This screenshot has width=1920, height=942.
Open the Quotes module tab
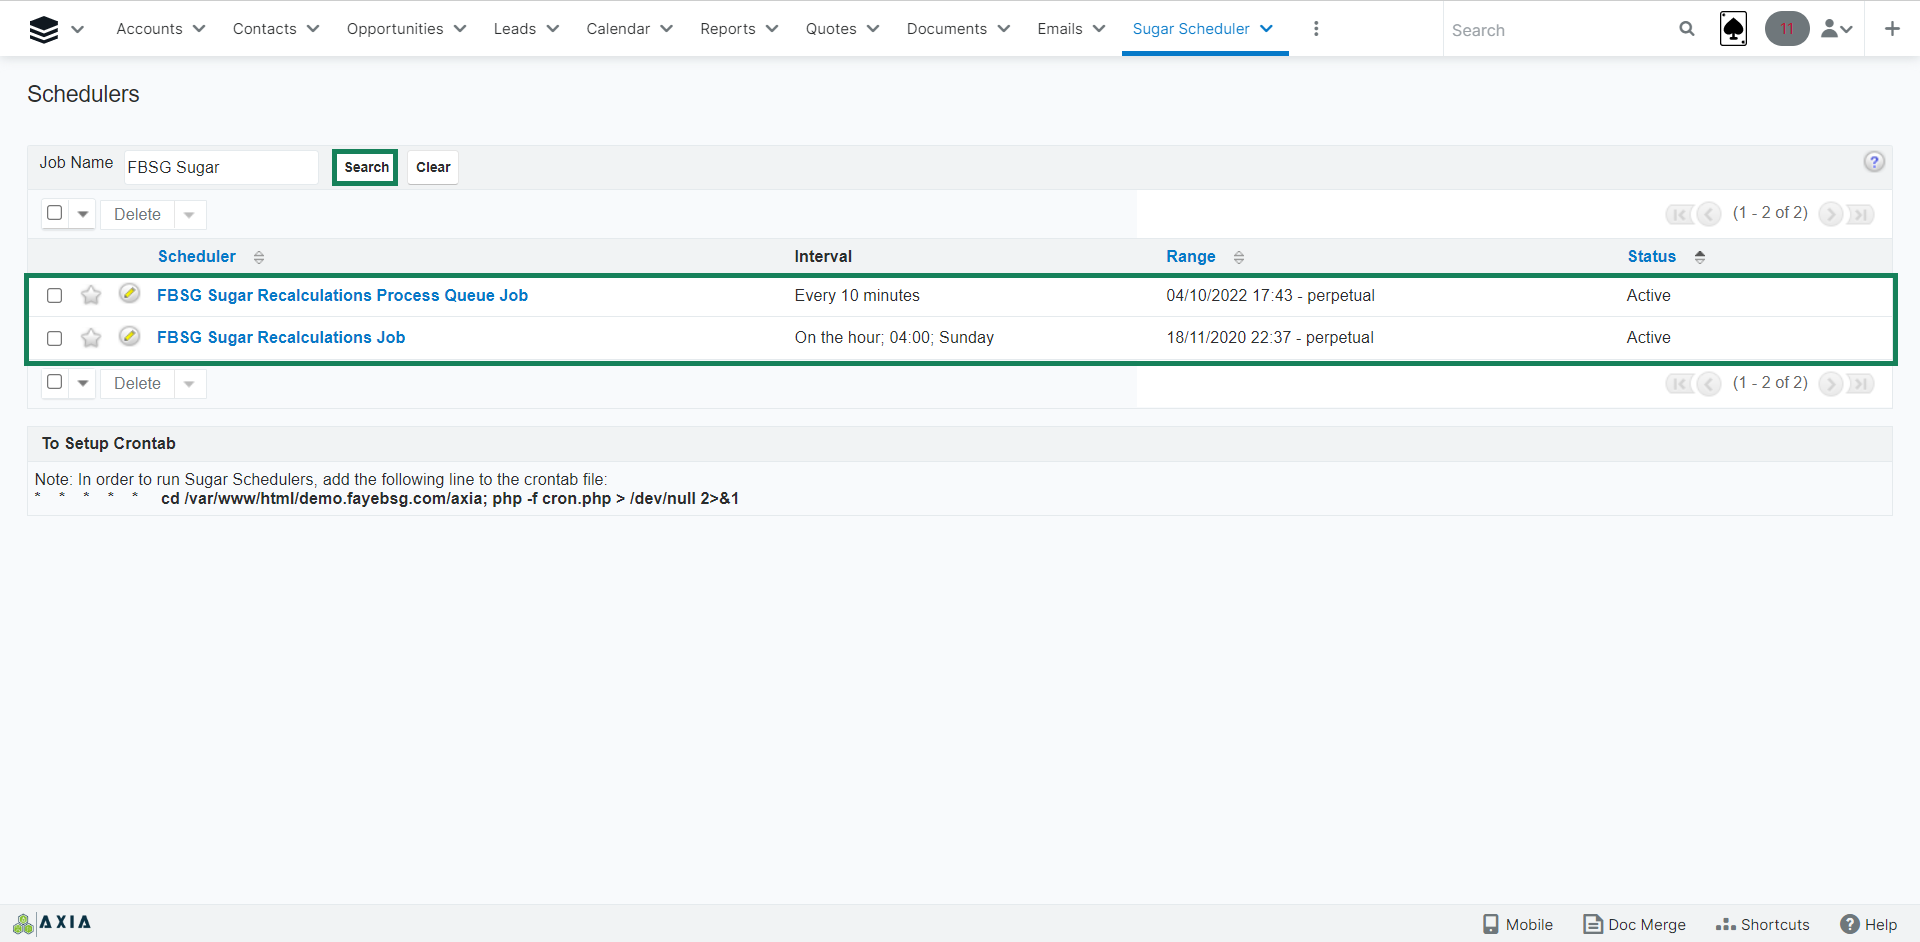[831, 29]
